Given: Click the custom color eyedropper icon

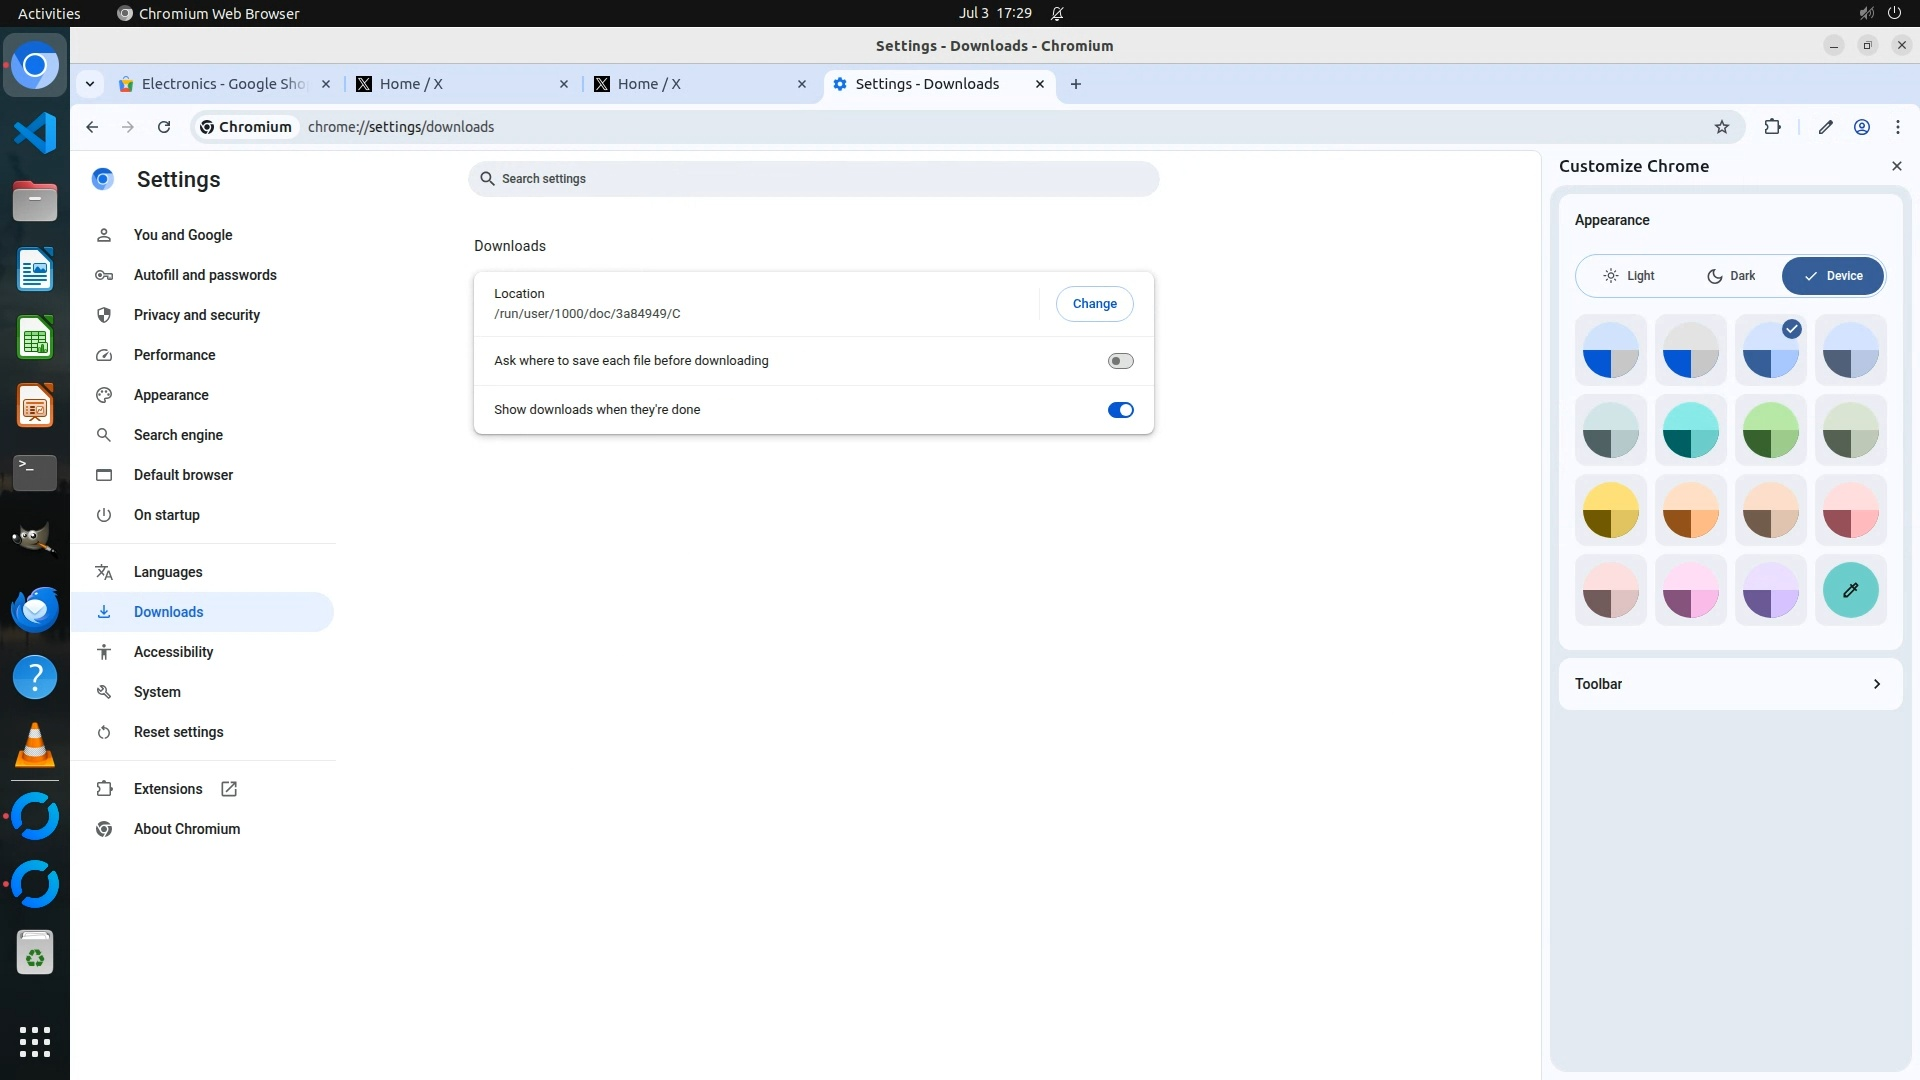Looking at the screenshot, I should click(1850, 590).
